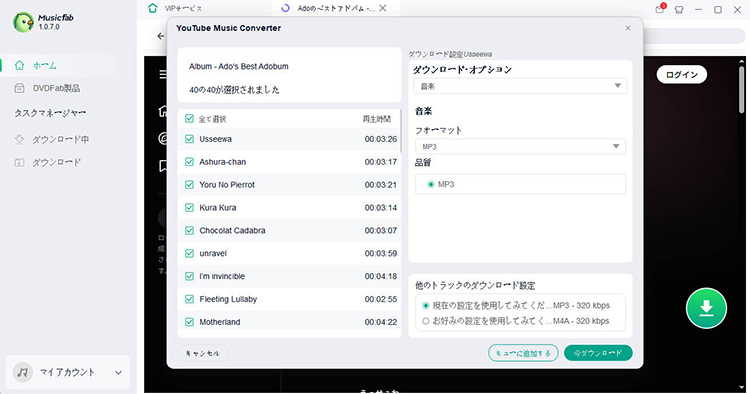Uncheck the Ashura-chan track checkbox
Viewport: 750px width, 394px height.
coord(189,162)
